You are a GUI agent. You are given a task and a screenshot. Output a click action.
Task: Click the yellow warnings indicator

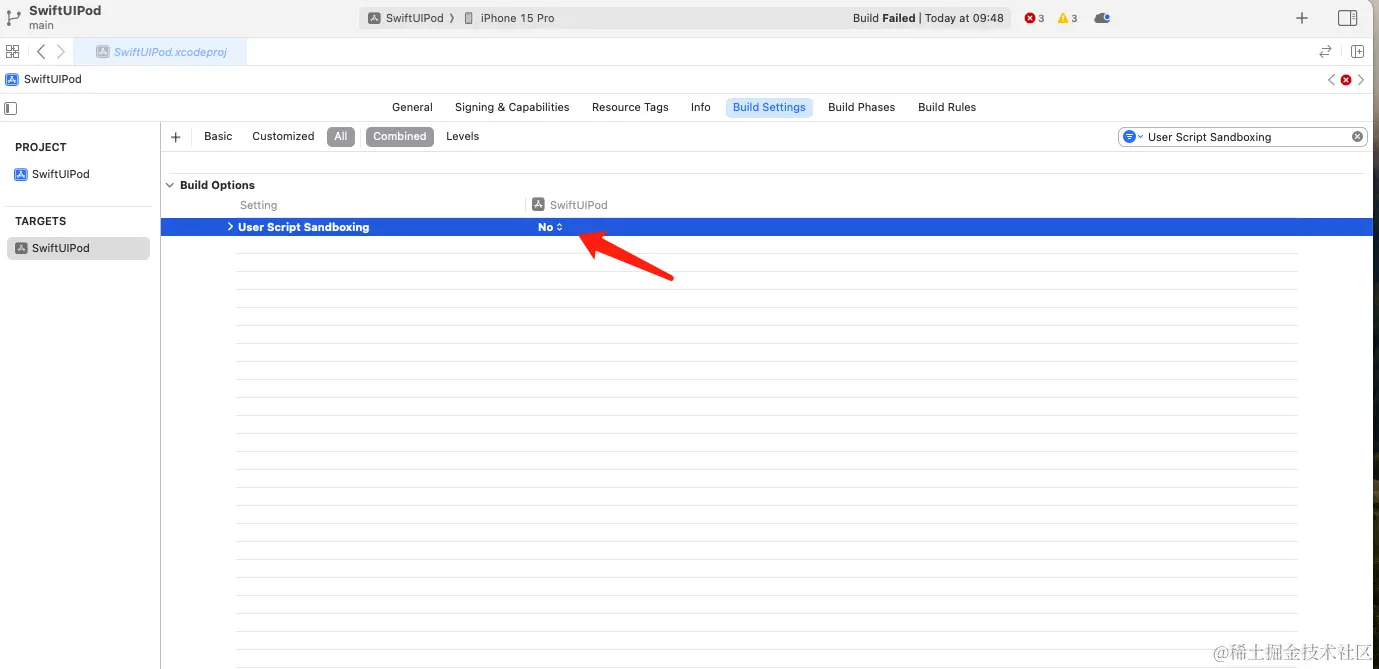[1067, 18]
